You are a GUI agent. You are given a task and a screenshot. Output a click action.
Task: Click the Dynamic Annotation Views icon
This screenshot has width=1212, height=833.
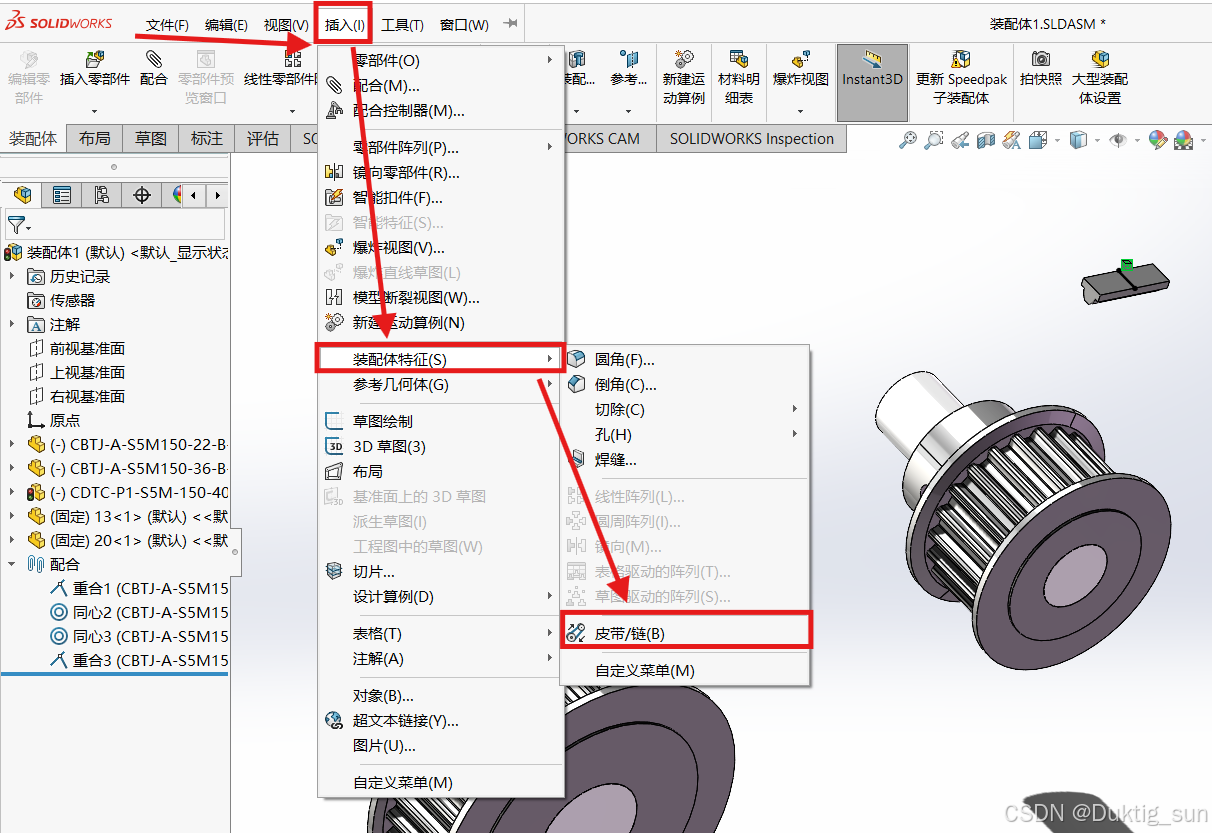[x=1011, y=141]
